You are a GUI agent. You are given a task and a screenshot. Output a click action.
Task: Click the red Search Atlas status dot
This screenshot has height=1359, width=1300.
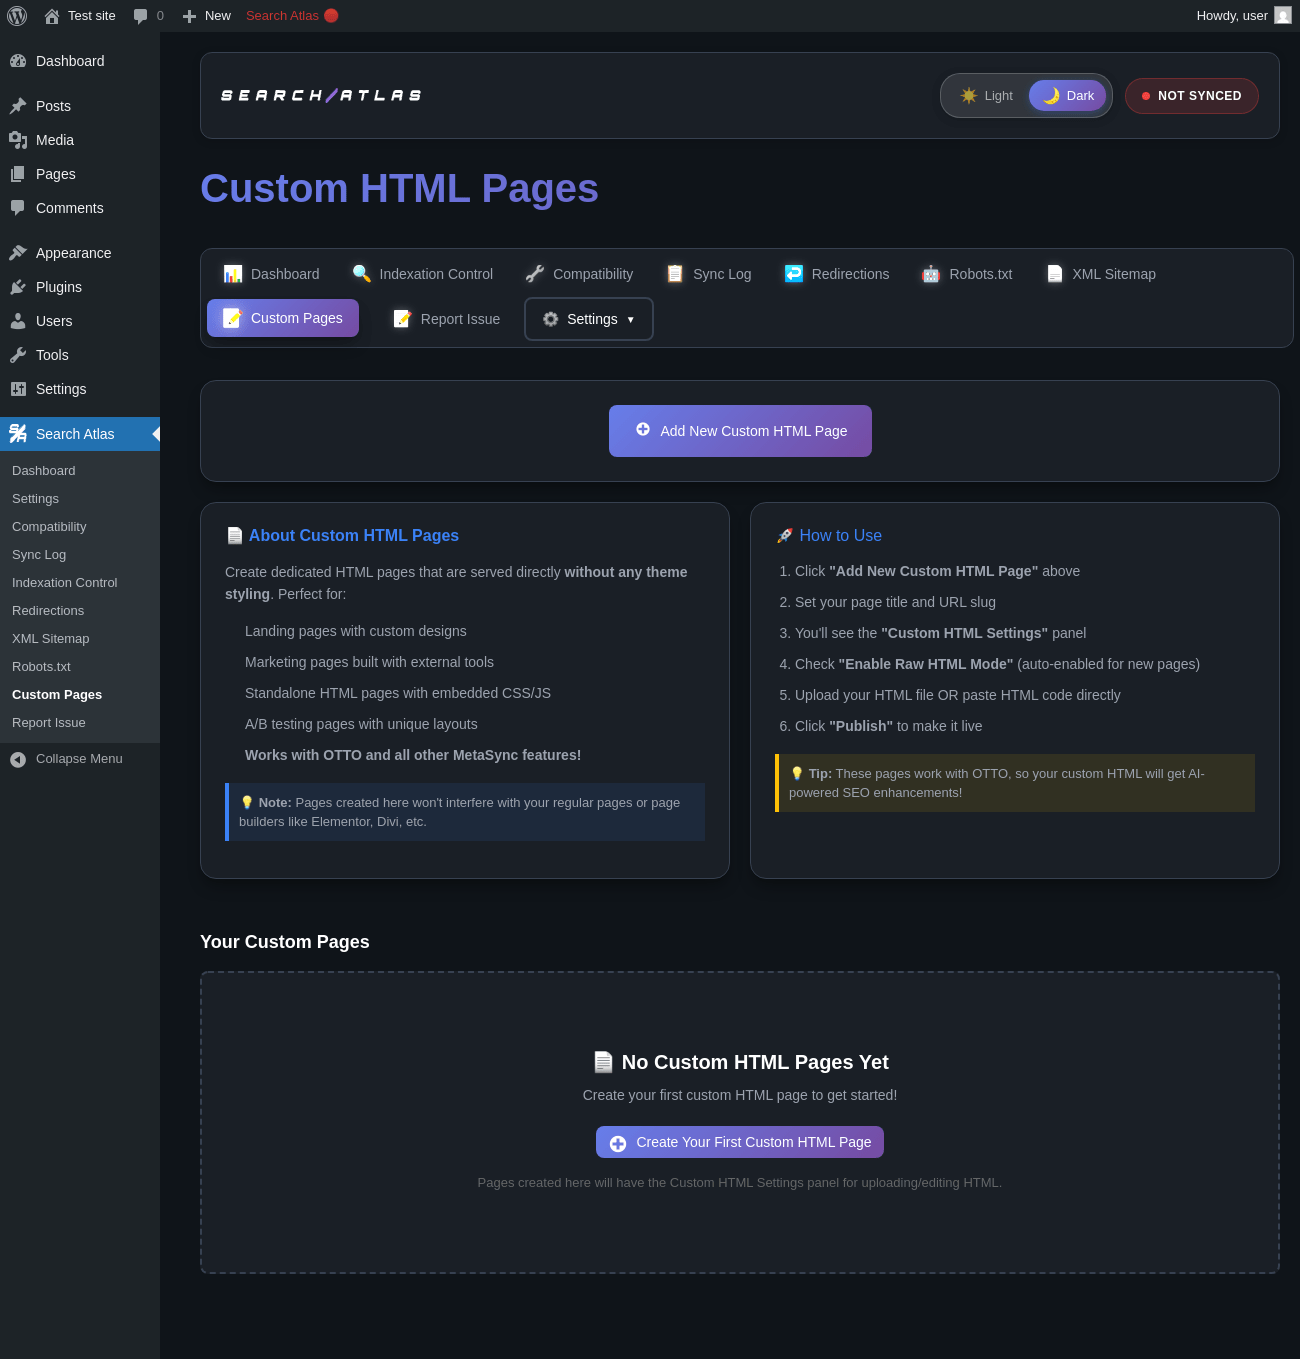point(331,16)
